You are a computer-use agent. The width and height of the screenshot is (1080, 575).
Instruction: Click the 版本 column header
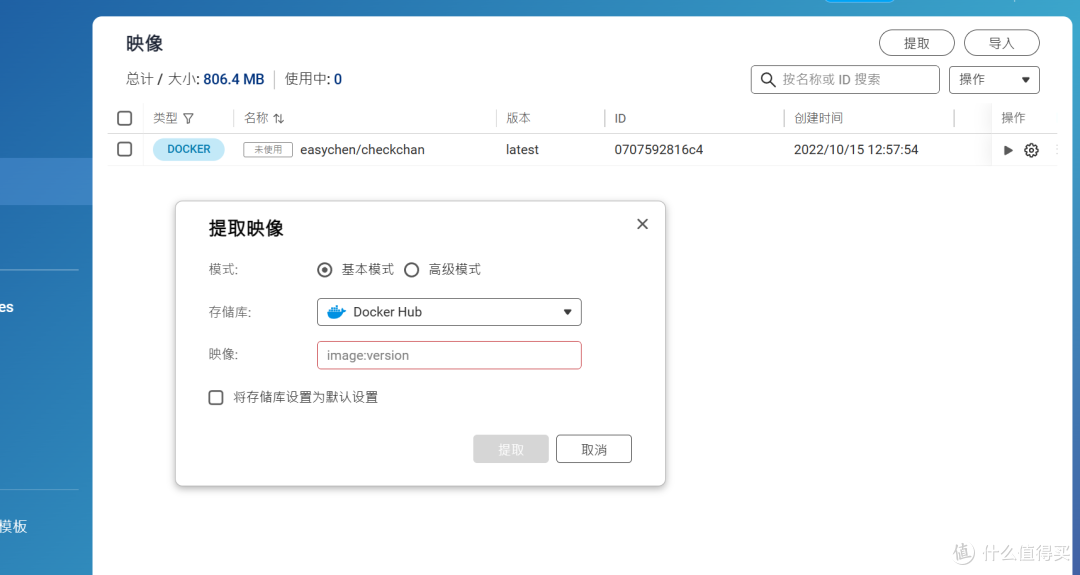click(x=518, y=118)
